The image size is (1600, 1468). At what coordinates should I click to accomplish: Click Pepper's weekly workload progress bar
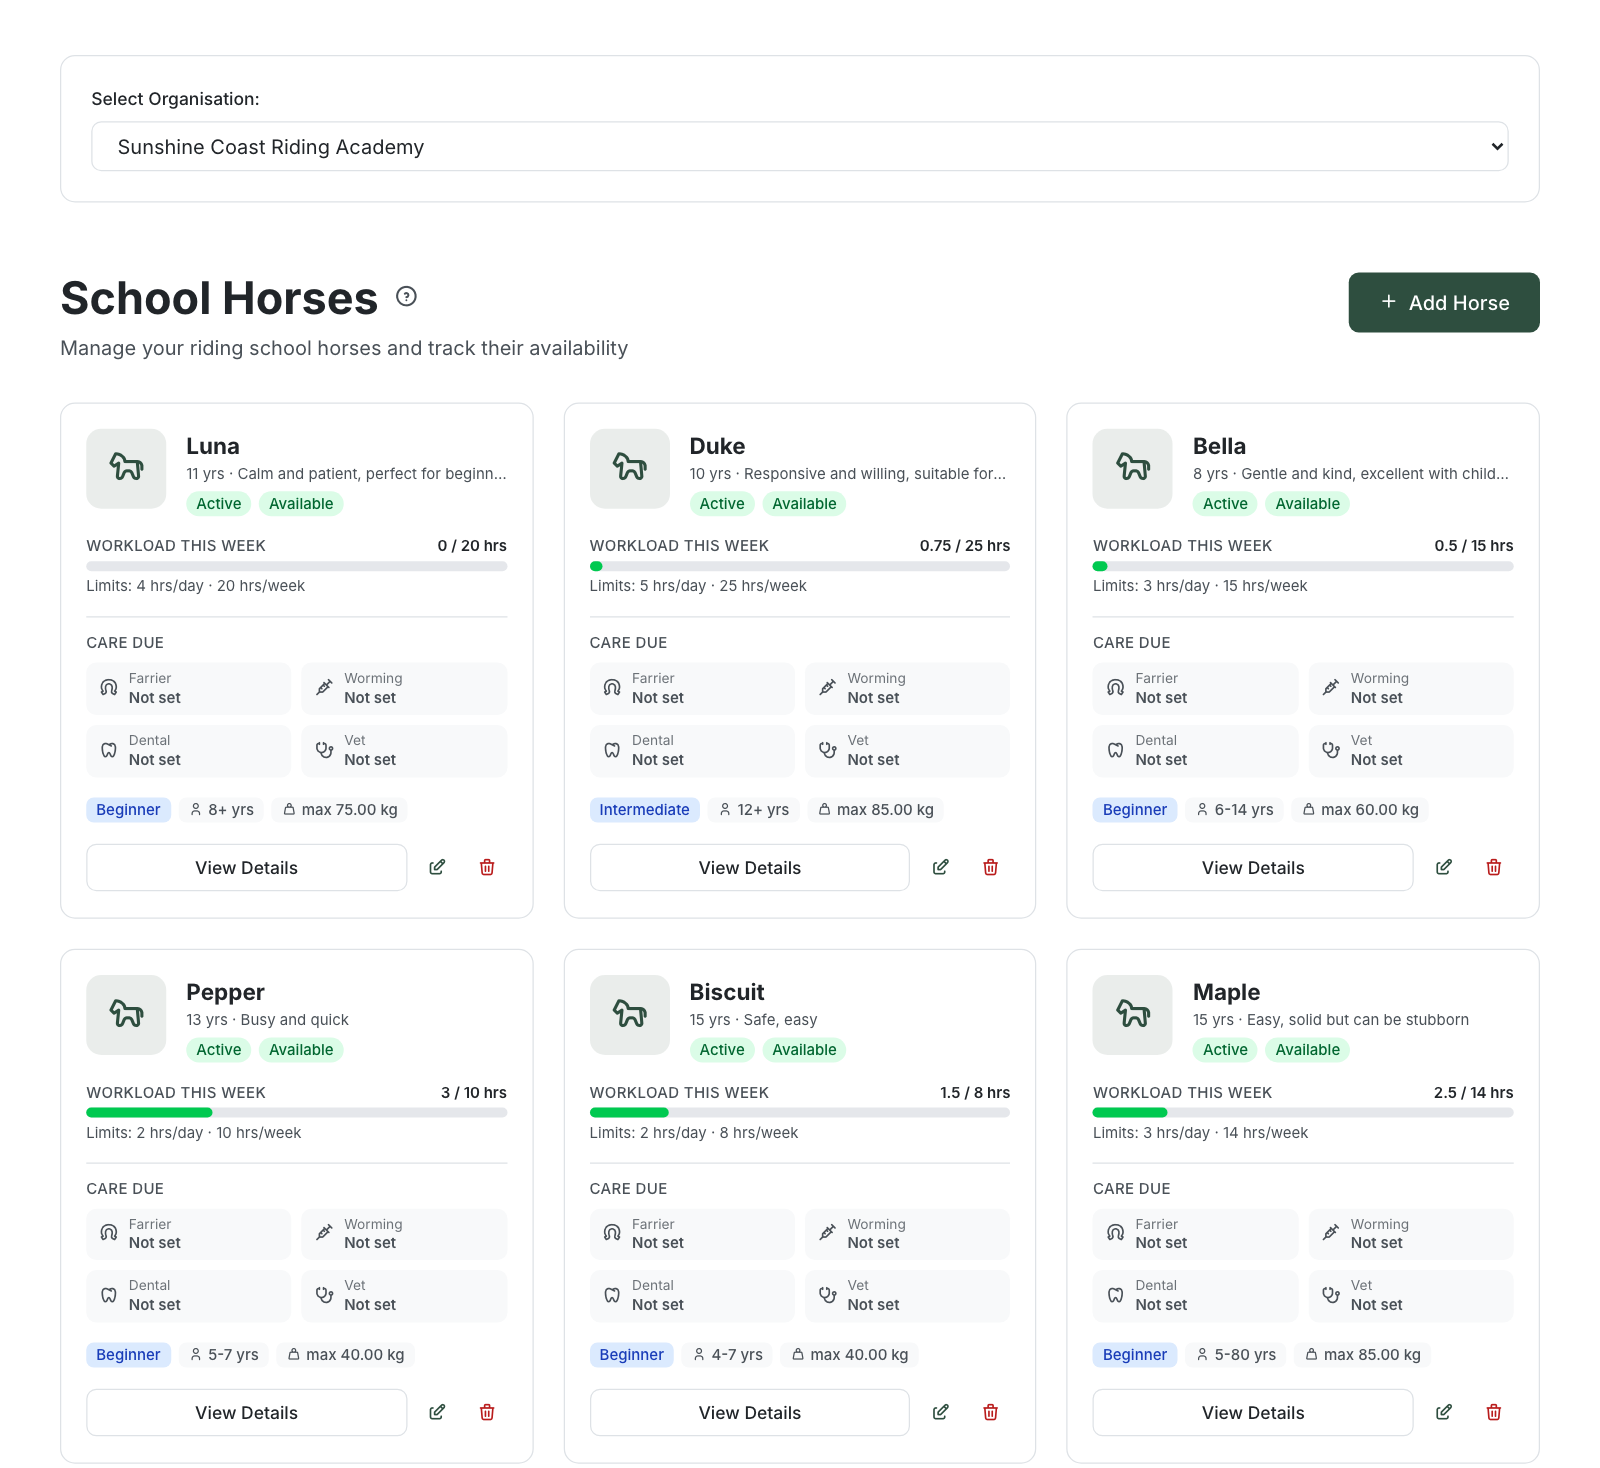(x=296, y=1112)
